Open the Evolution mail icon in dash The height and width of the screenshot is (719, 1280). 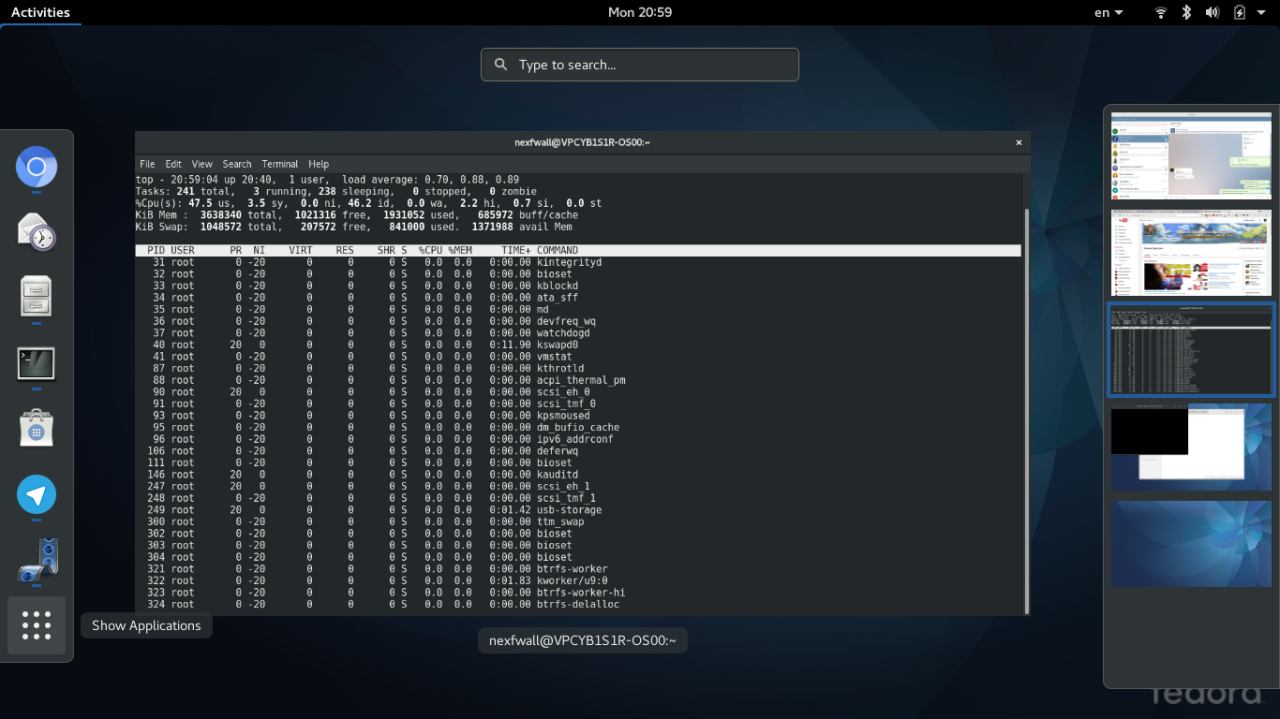pos(36,232)
